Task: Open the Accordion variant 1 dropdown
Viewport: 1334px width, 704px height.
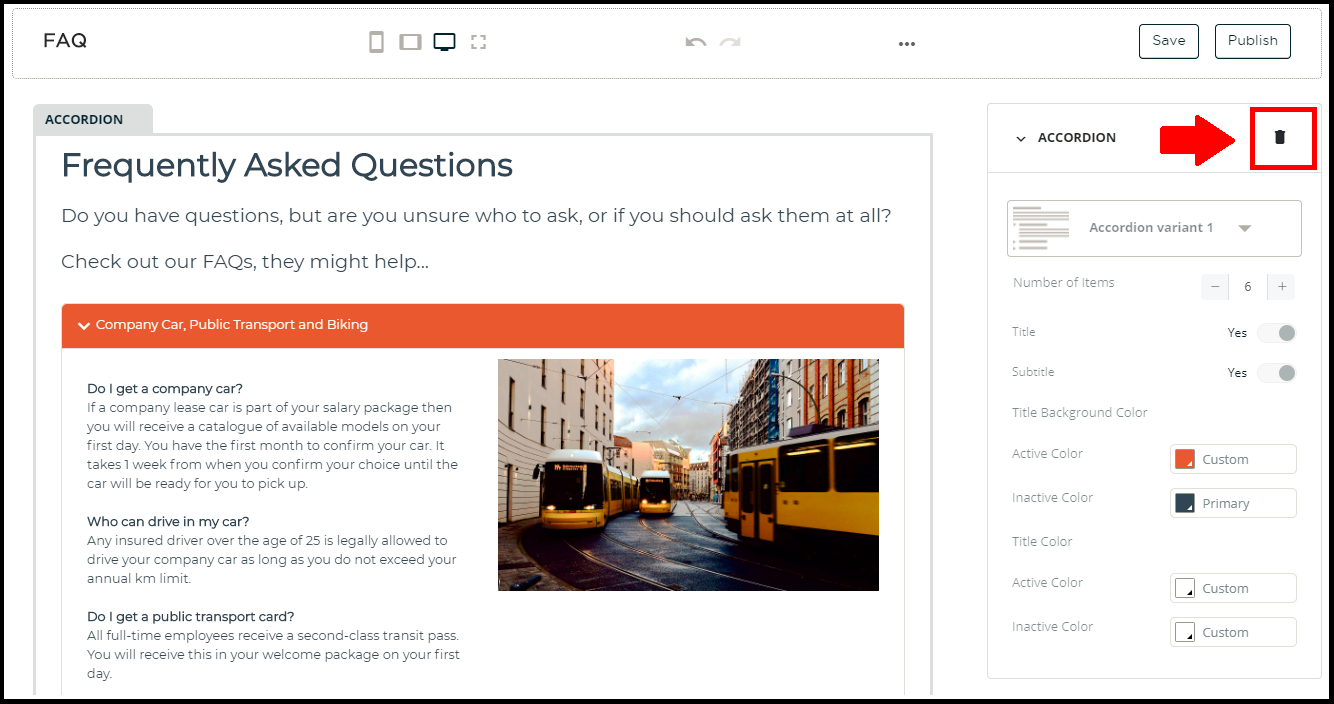Action: click(1154, 228)
